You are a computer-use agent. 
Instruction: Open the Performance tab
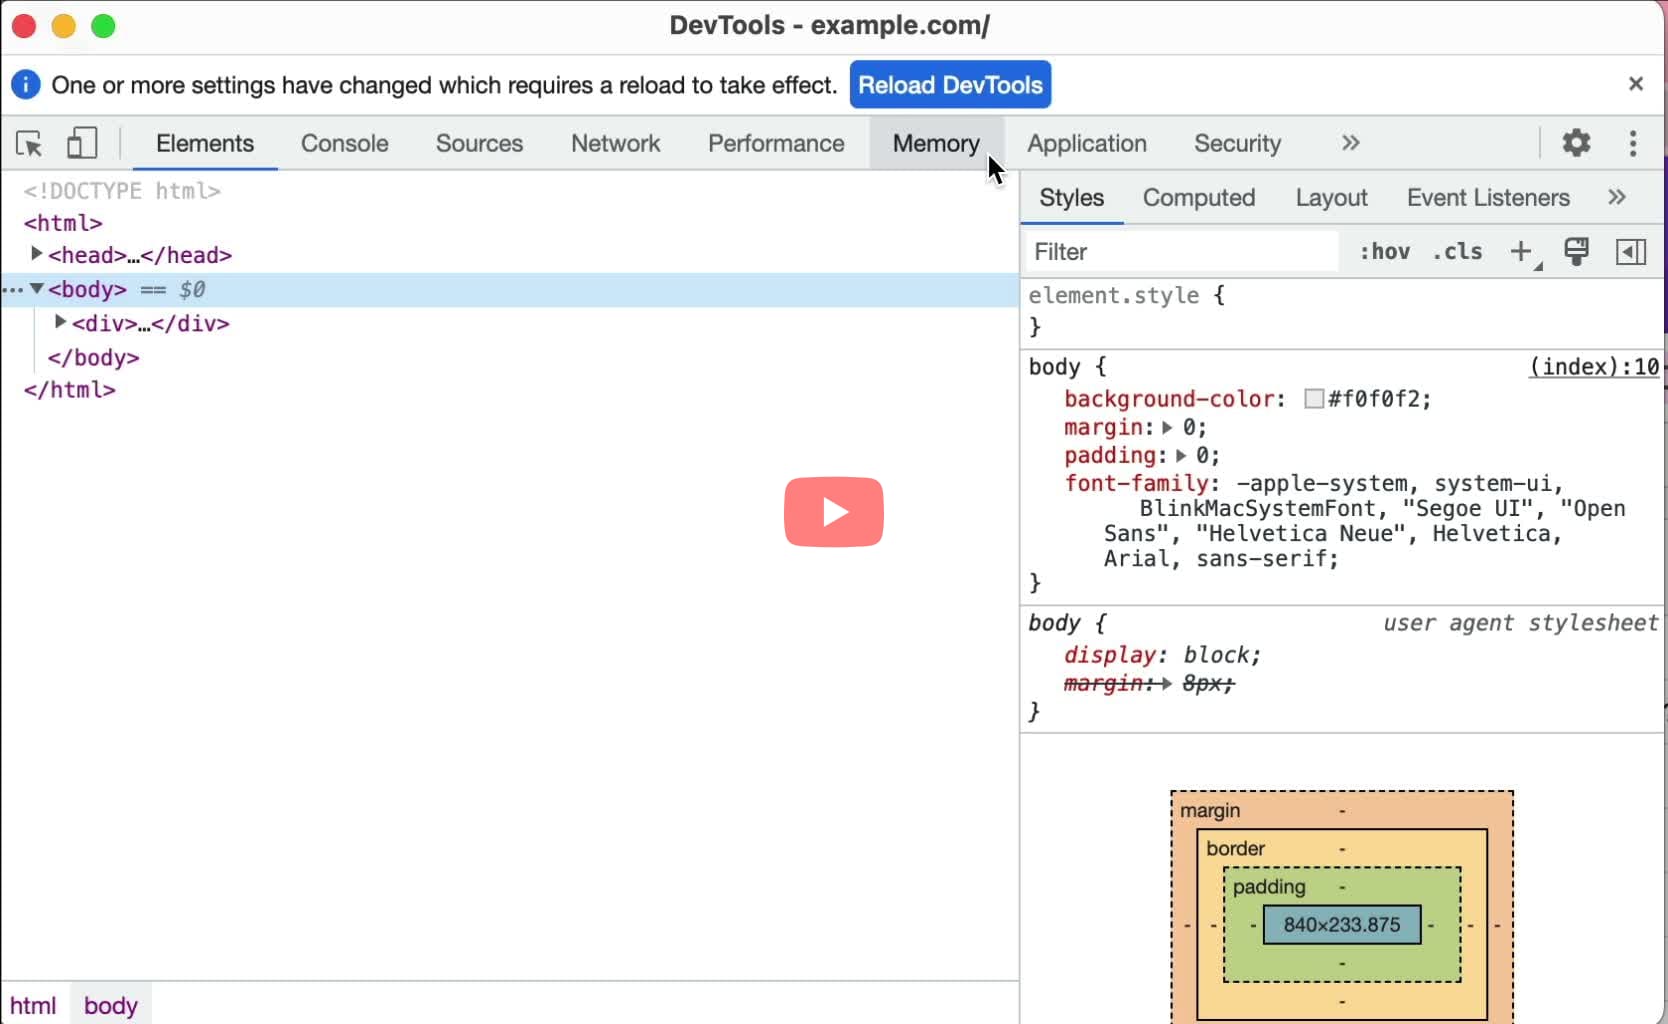[x=776, y=143]
